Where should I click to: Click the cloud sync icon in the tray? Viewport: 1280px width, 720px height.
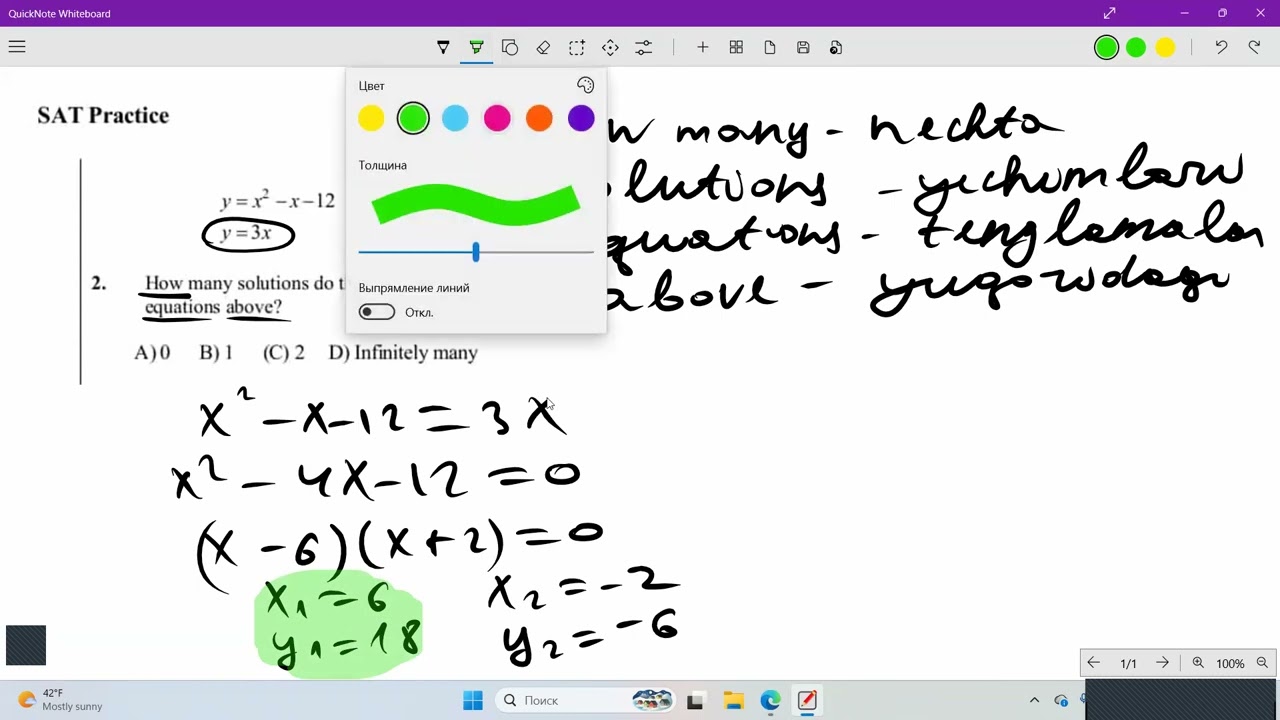[1061, 700]
